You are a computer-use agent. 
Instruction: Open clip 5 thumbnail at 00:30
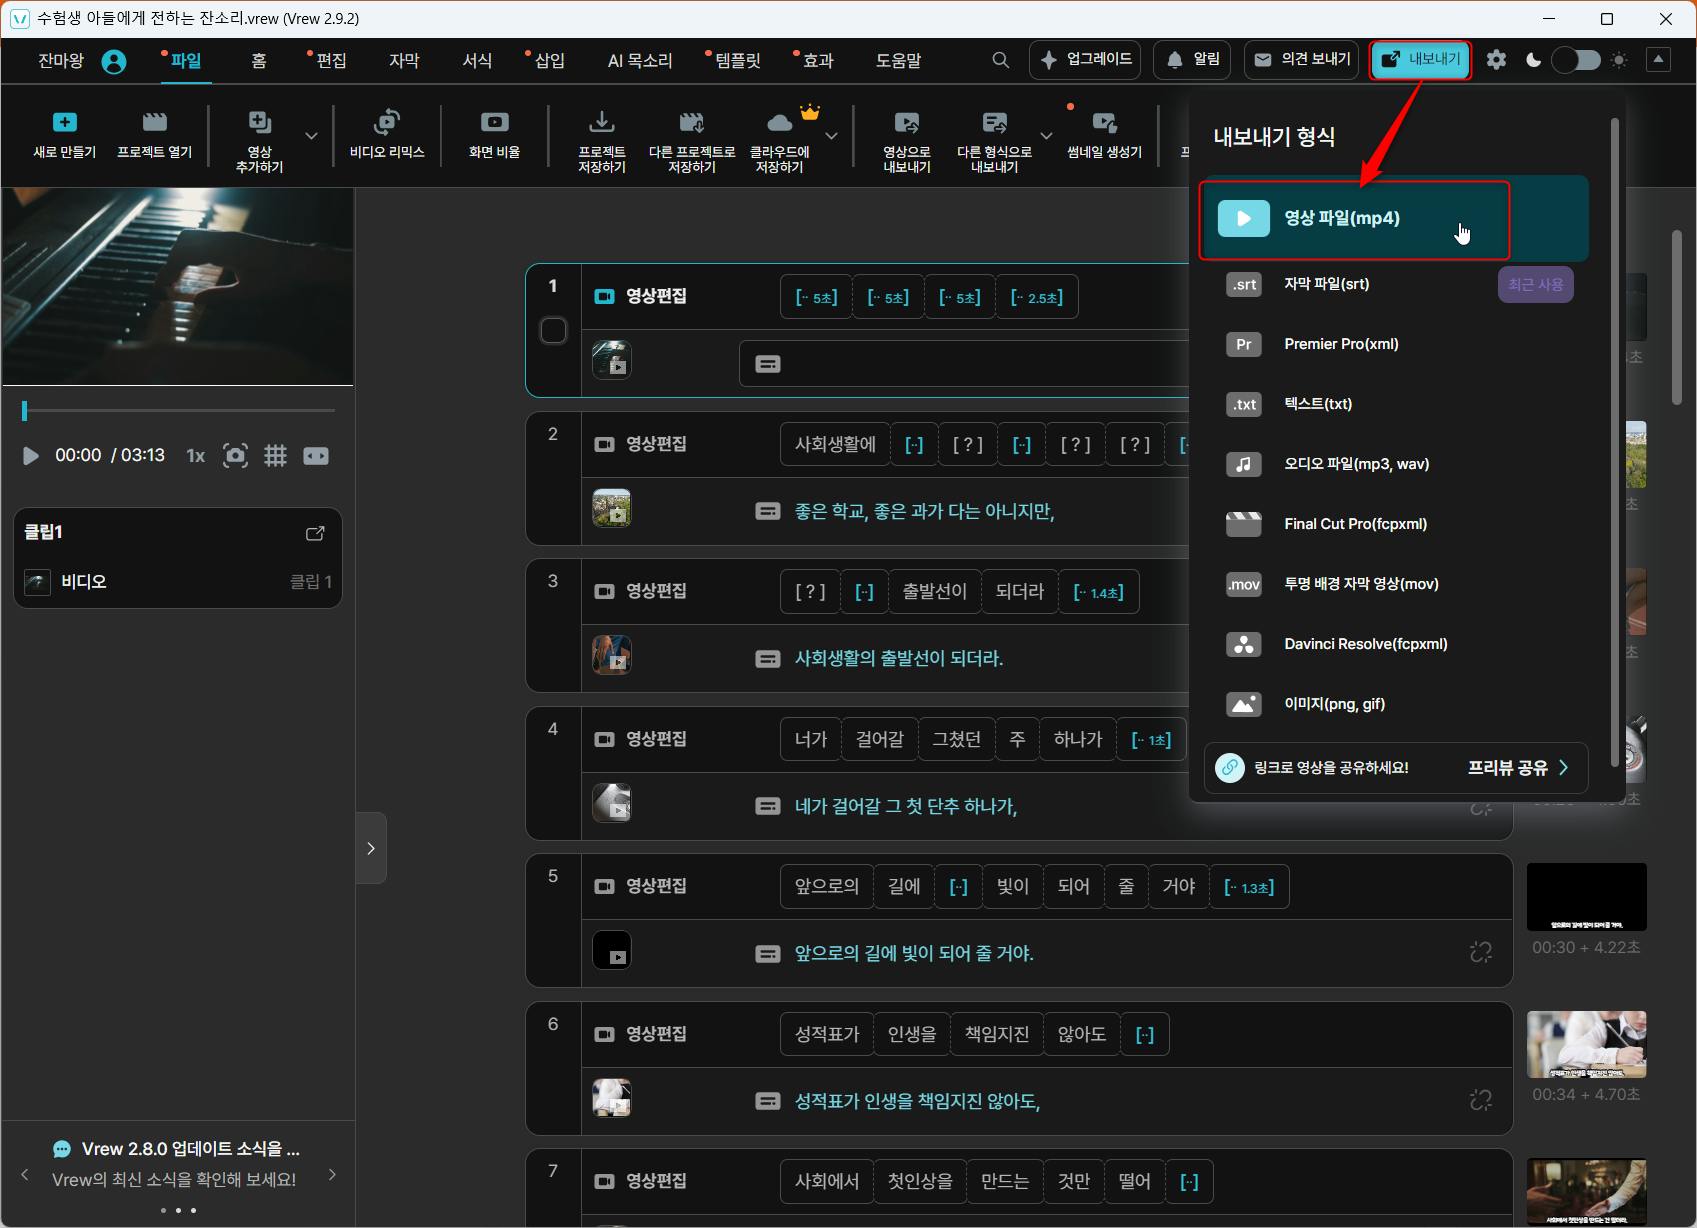click(x=1586, y=897)
